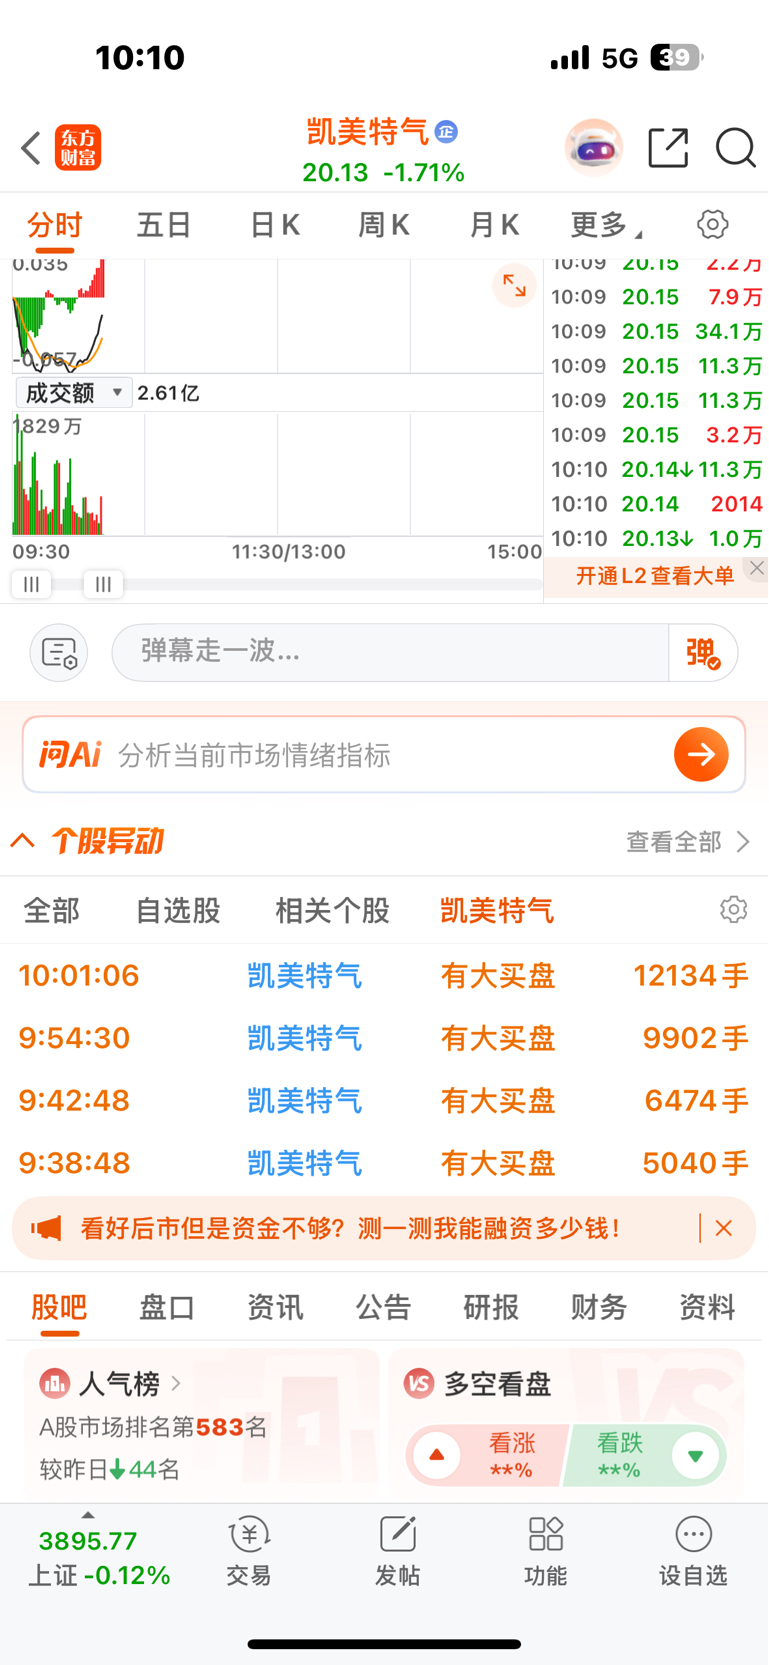Tap the back arrow icon
Viewport: 769px width, 1665px height.
point(31,148)
